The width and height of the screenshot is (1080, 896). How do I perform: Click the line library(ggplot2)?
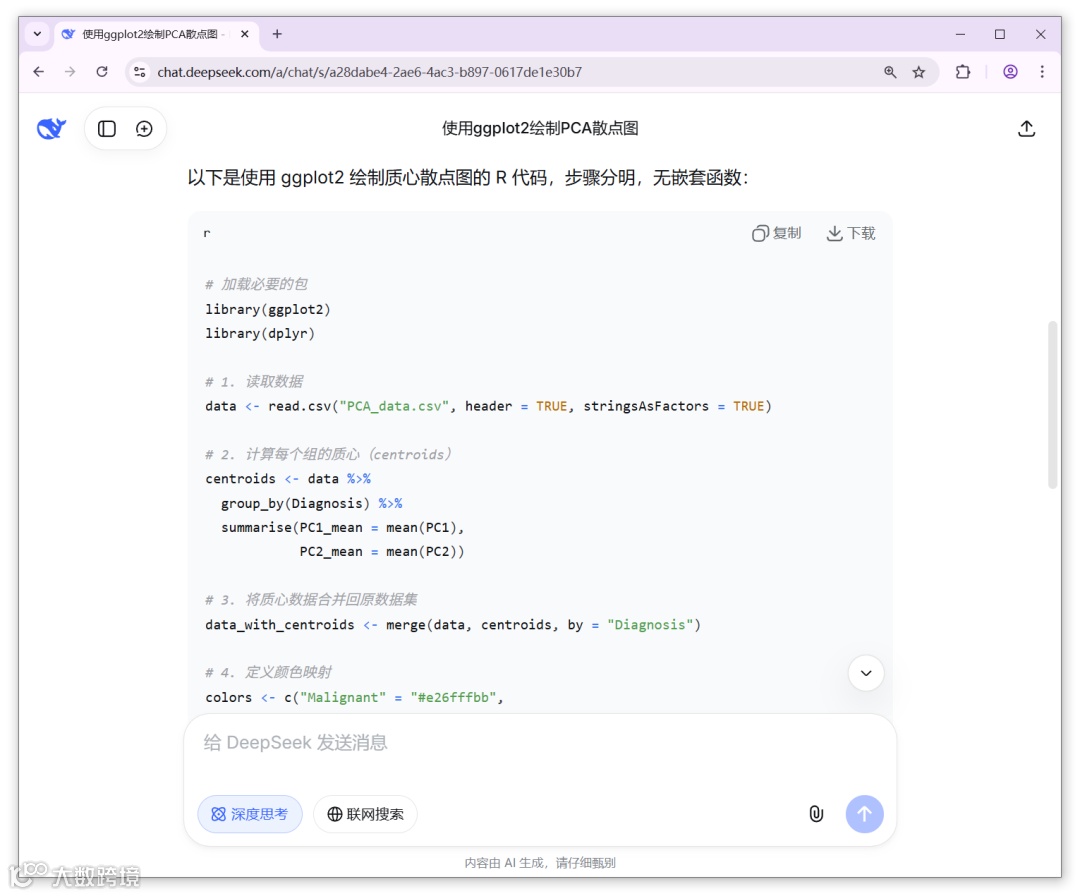click(x=267, y=309)
